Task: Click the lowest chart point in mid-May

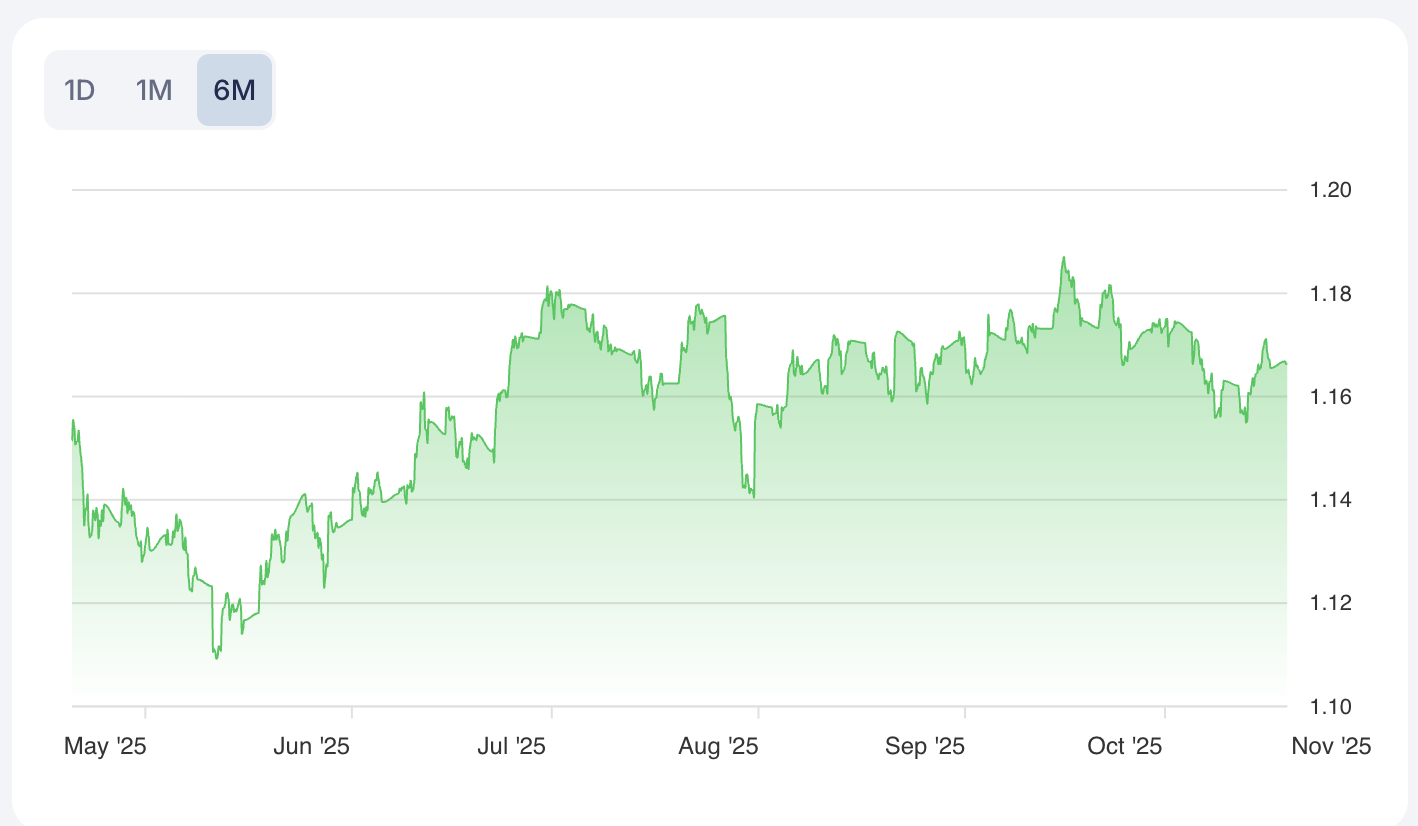Action: point(216,657)
